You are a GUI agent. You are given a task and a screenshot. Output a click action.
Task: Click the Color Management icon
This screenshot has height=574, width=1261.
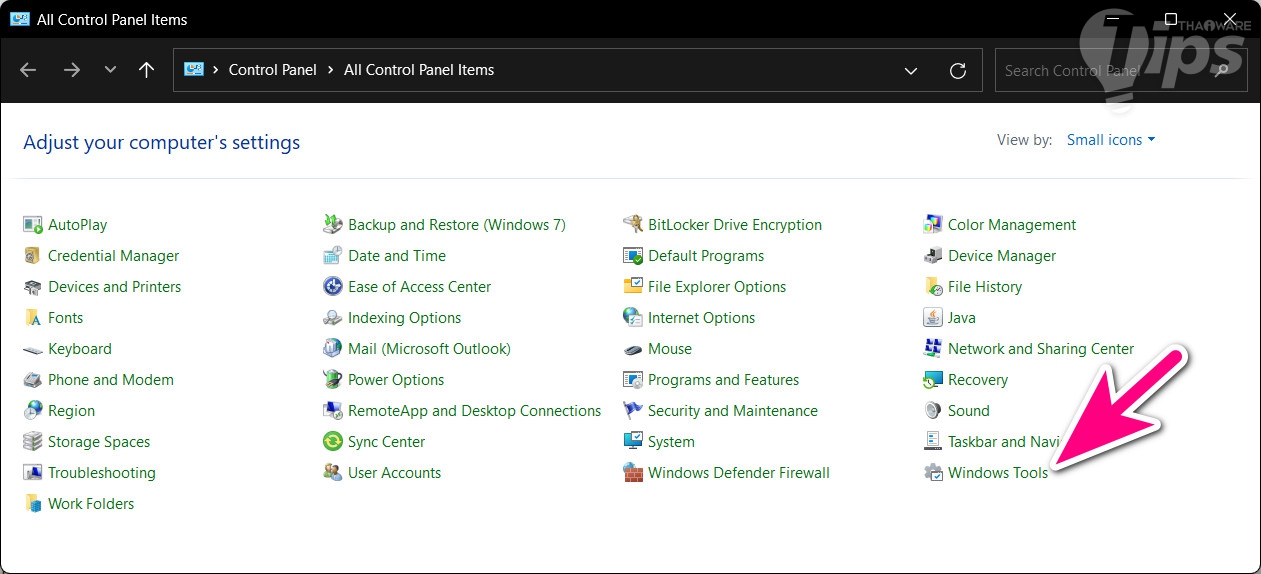[932, 225]
